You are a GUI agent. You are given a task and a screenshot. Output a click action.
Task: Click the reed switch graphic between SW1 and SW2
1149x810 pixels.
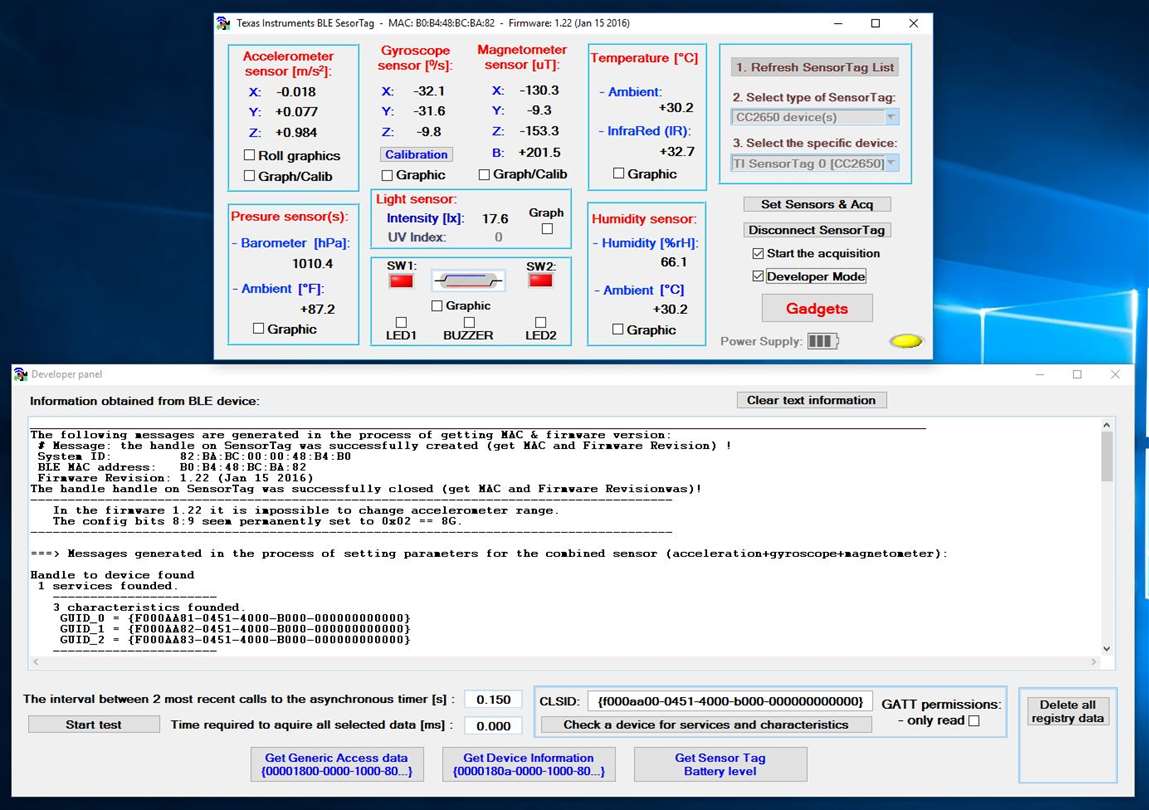tap(468, 280)
